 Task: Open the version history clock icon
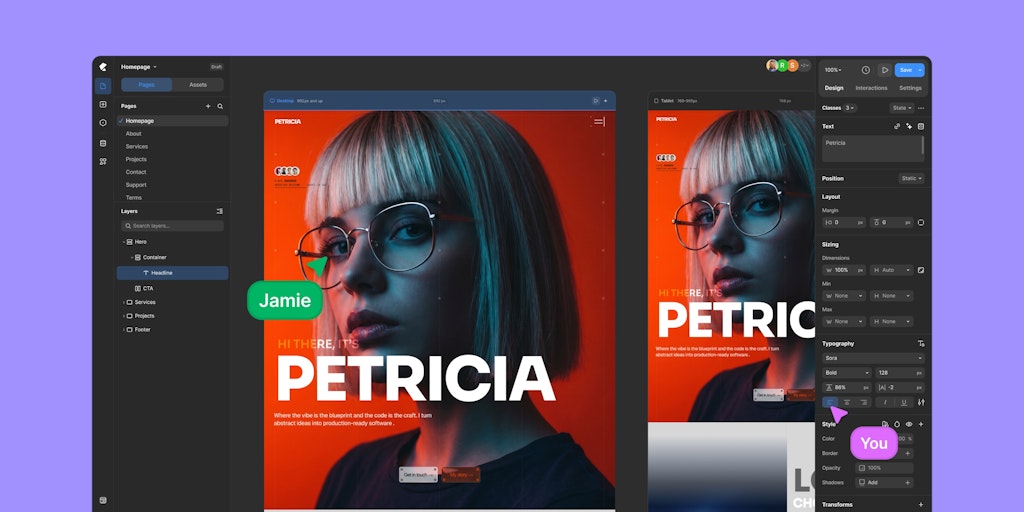(865, 70)
